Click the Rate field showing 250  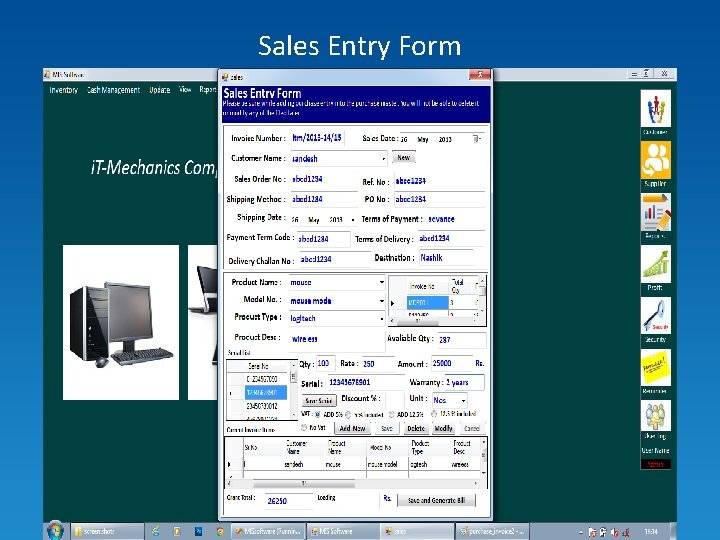pos(377,364)
